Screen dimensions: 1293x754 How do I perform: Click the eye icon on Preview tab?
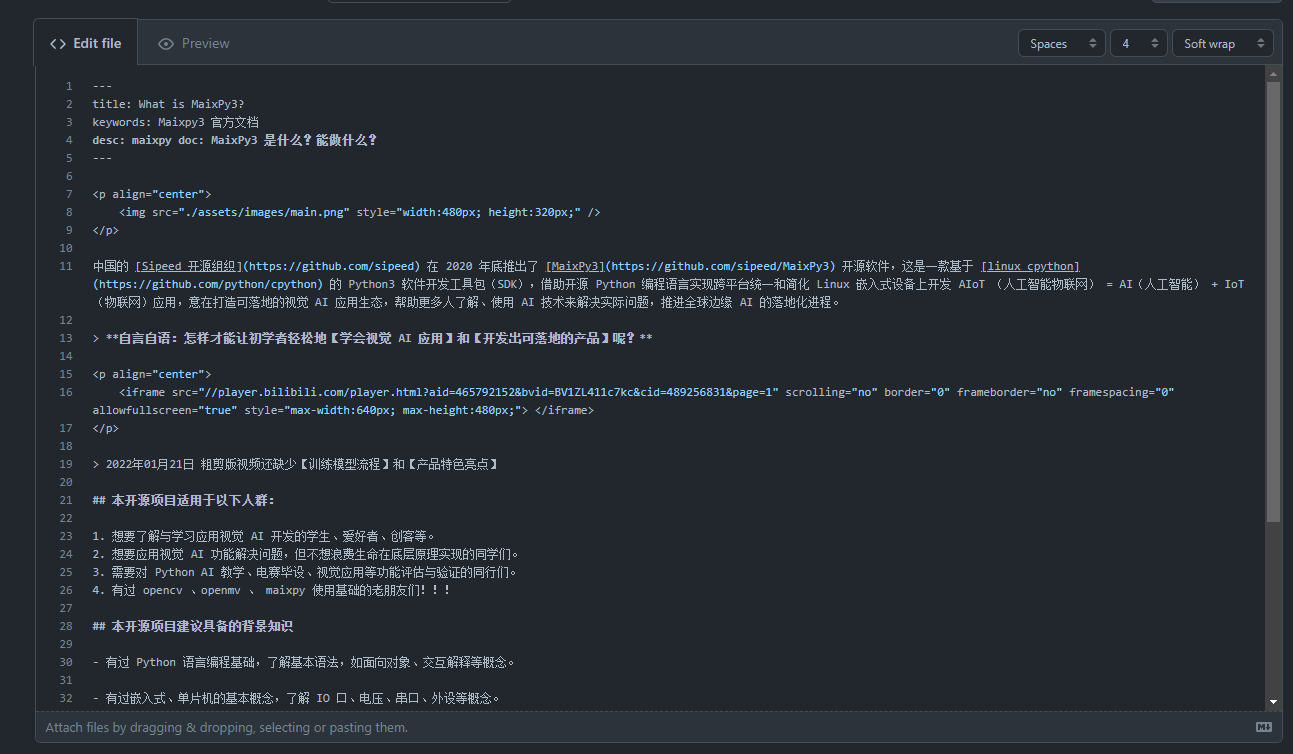166,44
